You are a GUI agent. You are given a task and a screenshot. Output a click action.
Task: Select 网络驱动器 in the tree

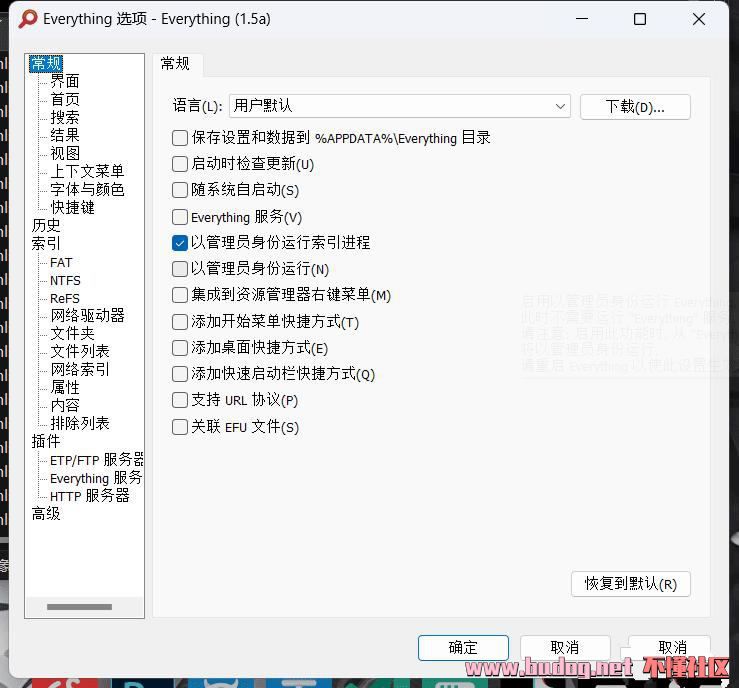[x=87, y=315]
